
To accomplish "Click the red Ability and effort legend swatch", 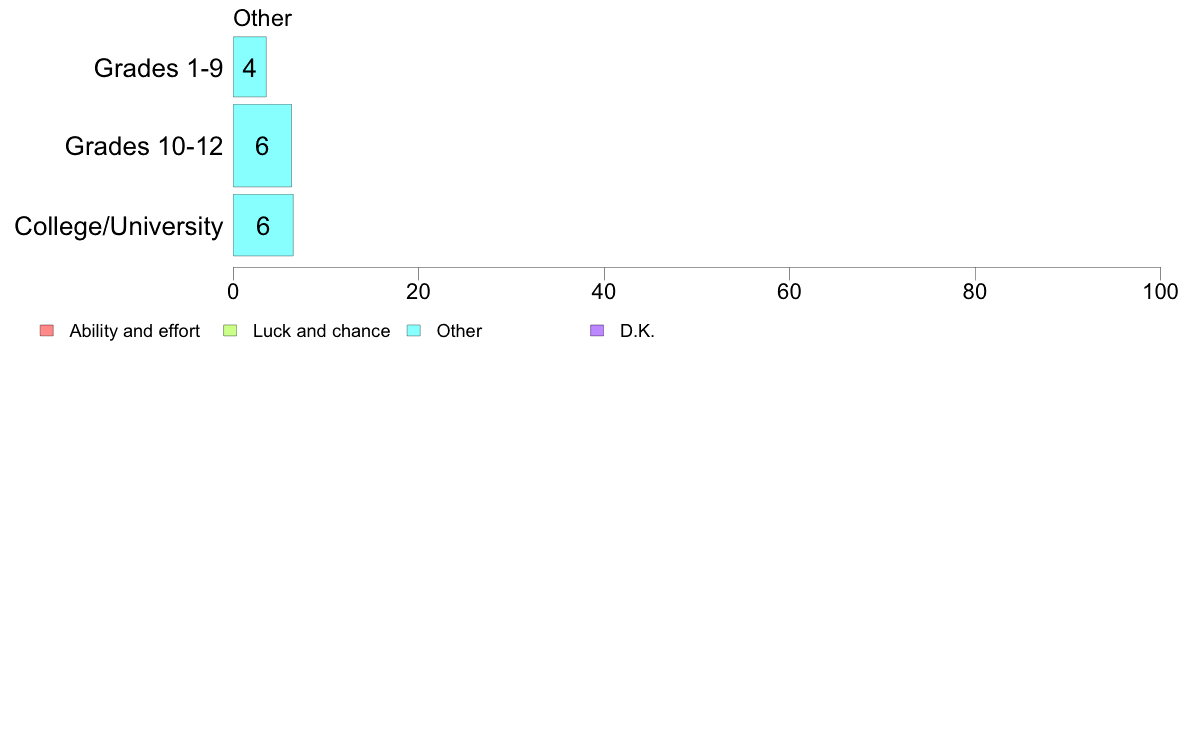I will pos(46,331).
